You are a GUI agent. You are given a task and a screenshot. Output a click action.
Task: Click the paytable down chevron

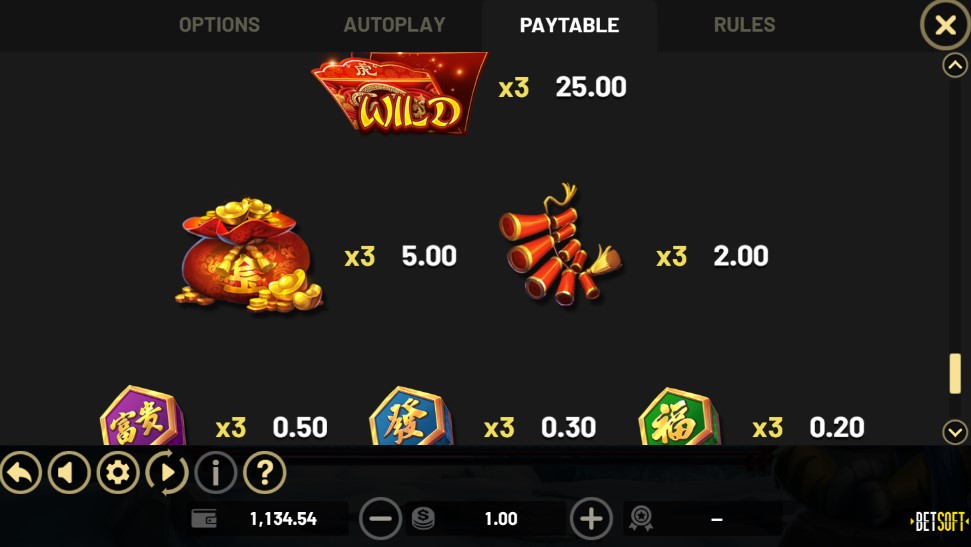tap(955, 432)
